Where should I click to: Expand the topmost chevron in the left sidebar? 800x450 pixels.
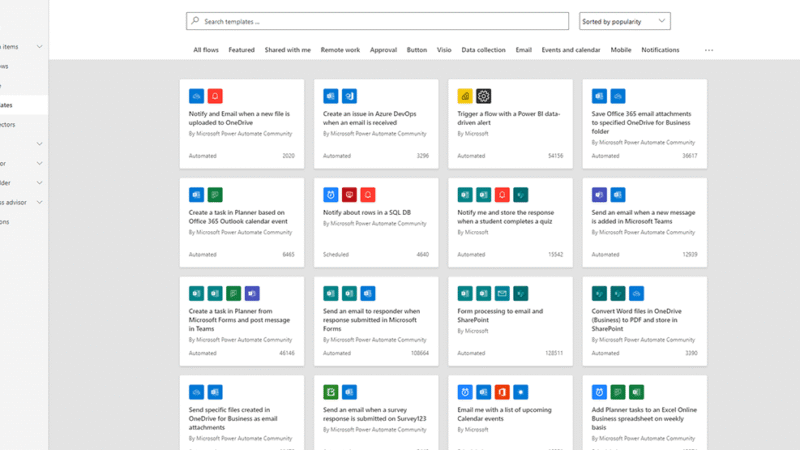tap(40, 47)
